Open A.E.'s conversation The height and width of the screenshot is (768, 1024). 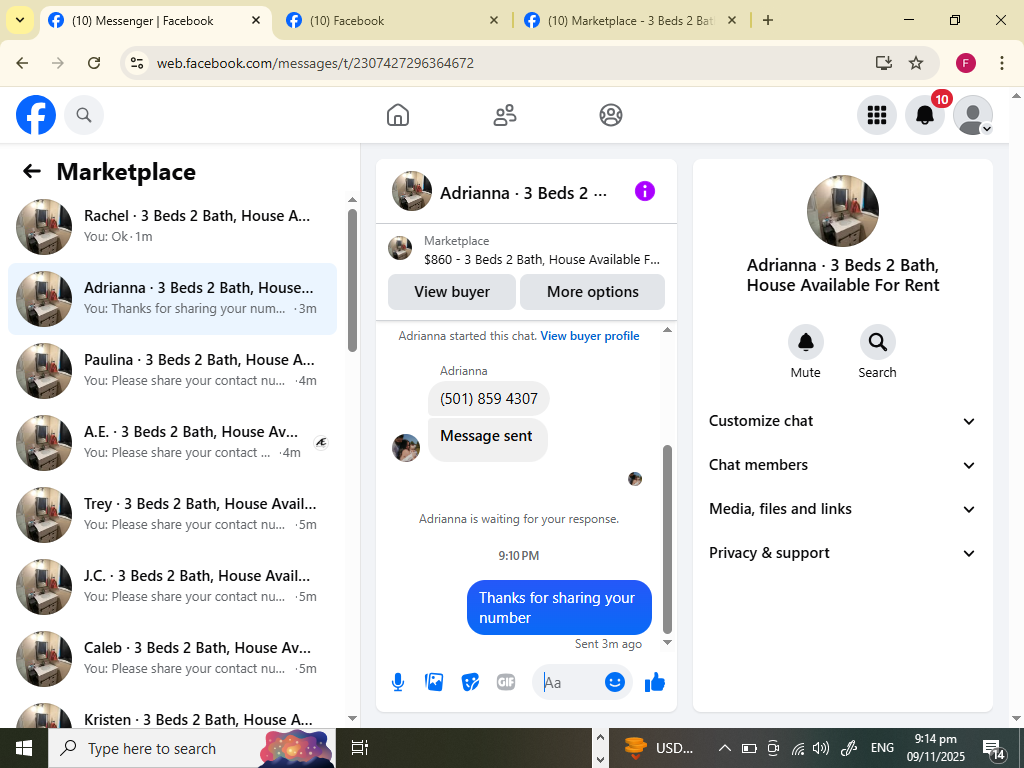[172, 442]
